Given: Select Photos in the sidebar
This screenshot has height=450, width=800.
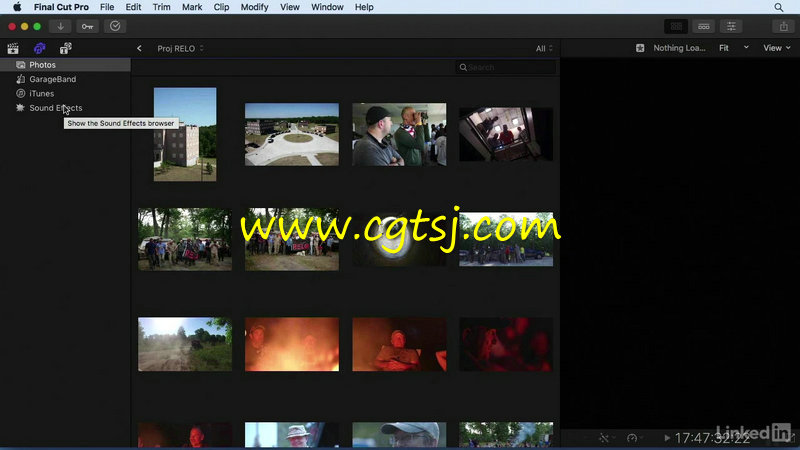Looking at the screenshot, I should coord(65,65).
